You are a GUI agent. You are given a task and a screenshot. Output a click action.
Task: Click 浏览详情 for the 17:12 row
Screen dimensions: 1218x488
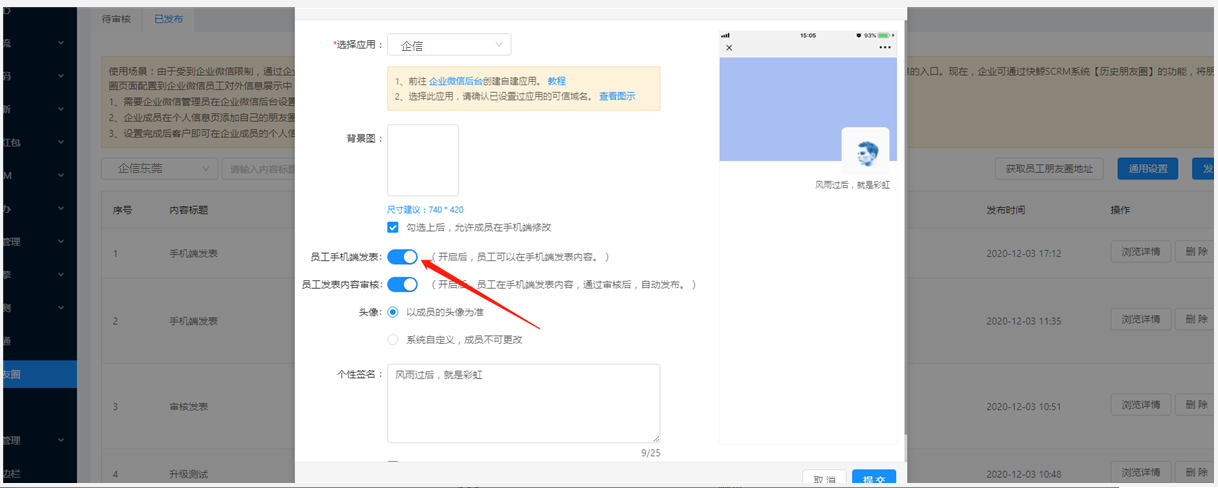pyautogui.click(x=1140, y=252)
